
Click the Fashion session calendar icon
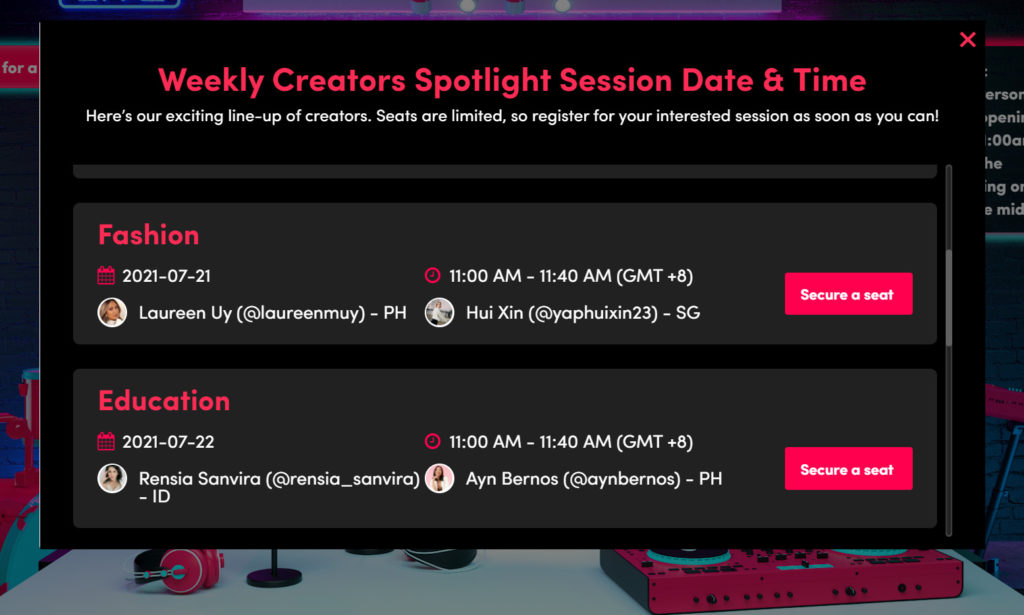(x=106, y=276)
